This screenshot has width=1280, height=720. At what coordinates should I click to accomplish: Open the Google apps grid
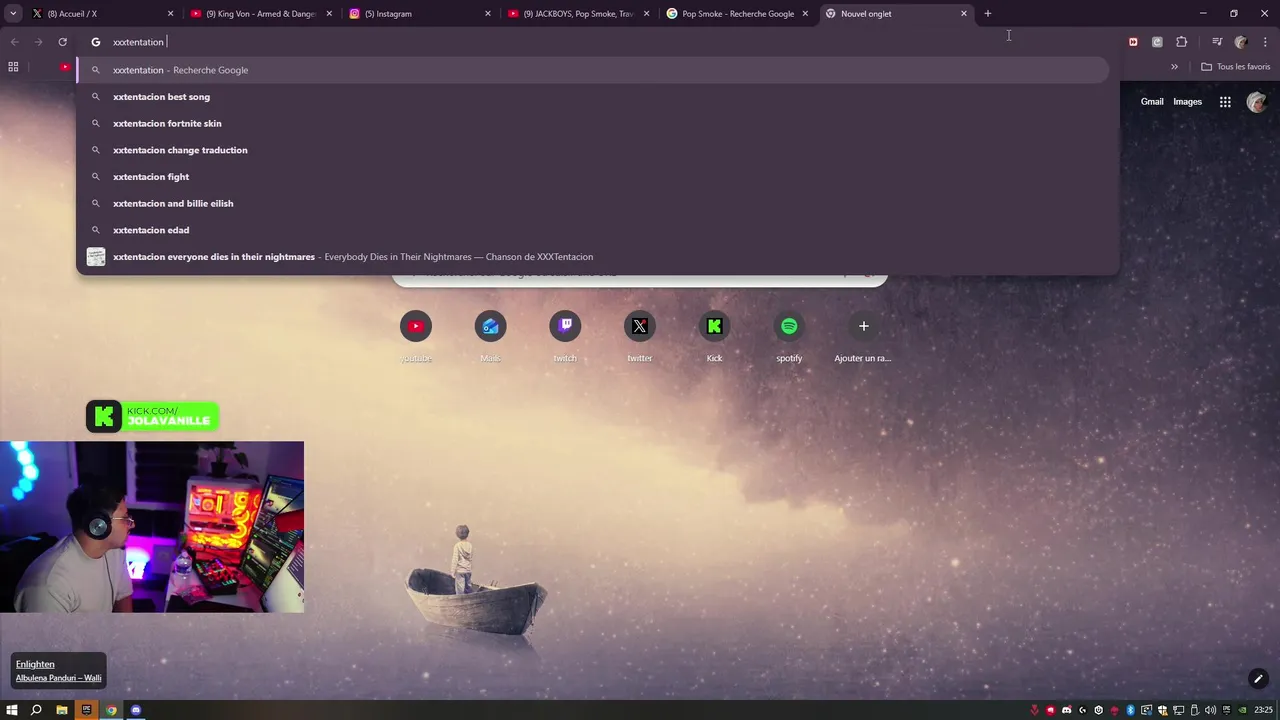tap(1225, 101)
